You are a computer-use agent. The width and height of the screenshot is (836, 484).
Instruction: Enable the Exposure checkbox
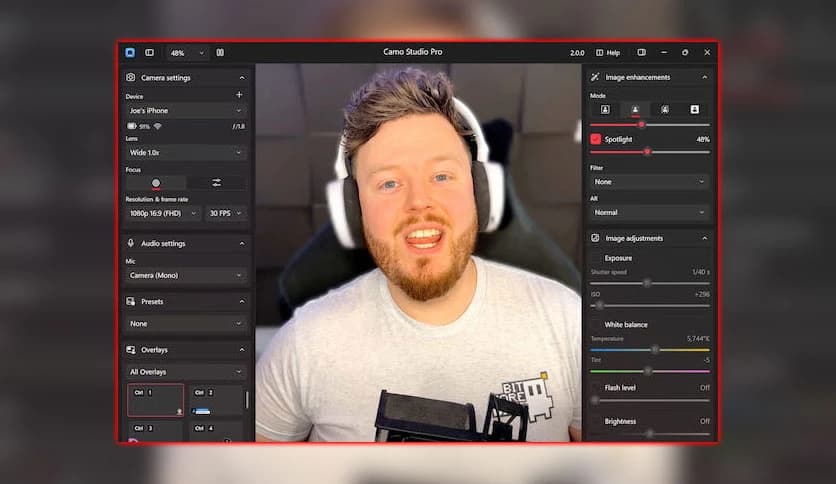click(x=596, y=258)
